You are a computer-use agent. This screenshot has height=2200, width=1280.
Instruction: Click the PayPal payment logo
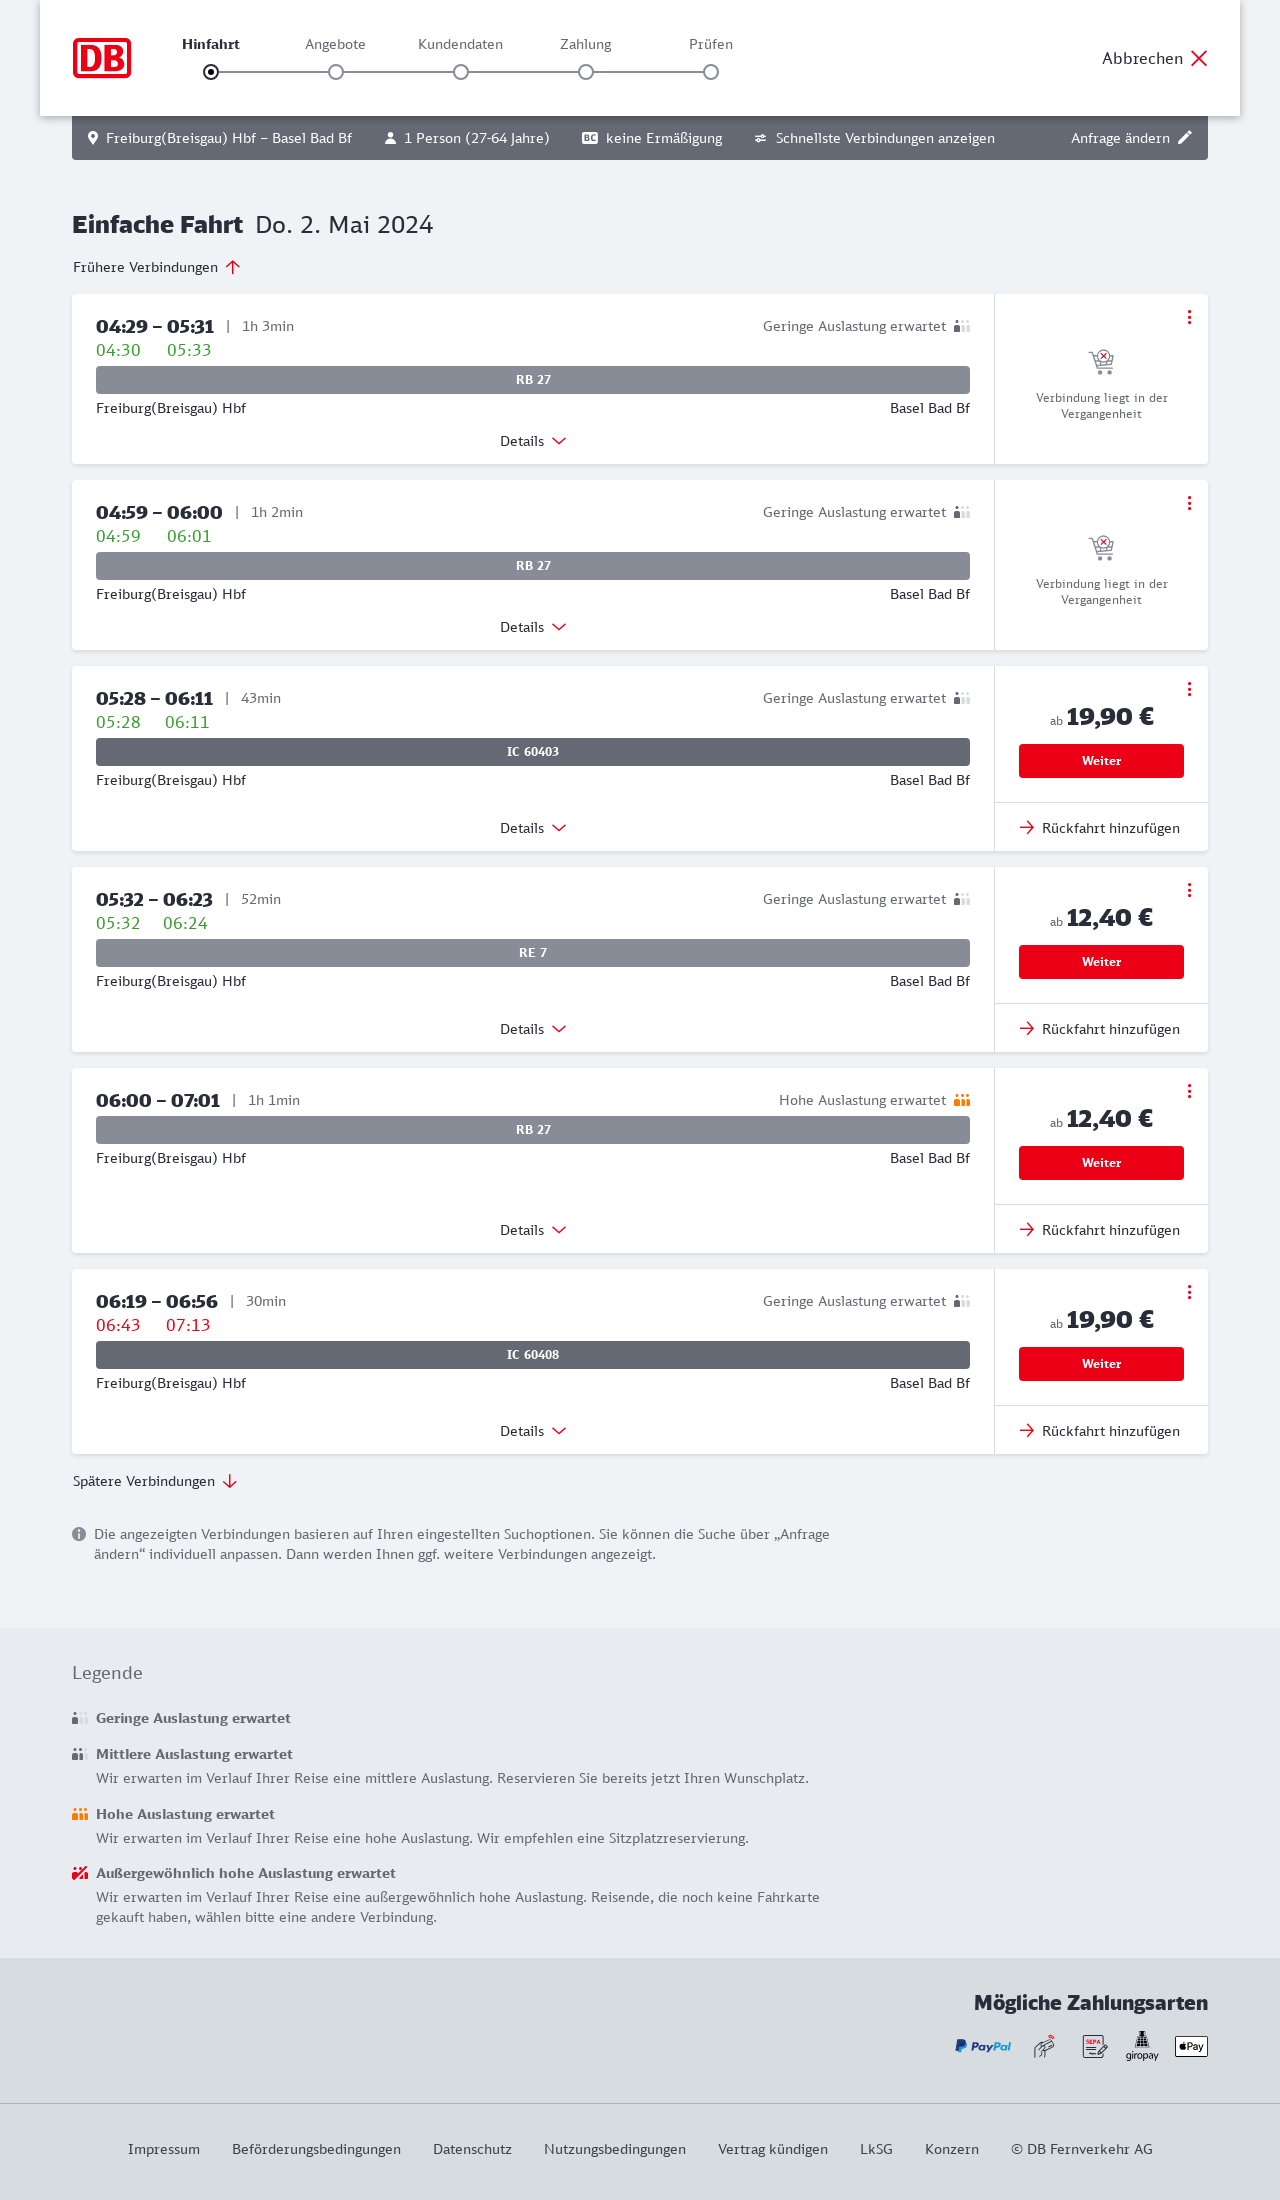coord(983,2046)
